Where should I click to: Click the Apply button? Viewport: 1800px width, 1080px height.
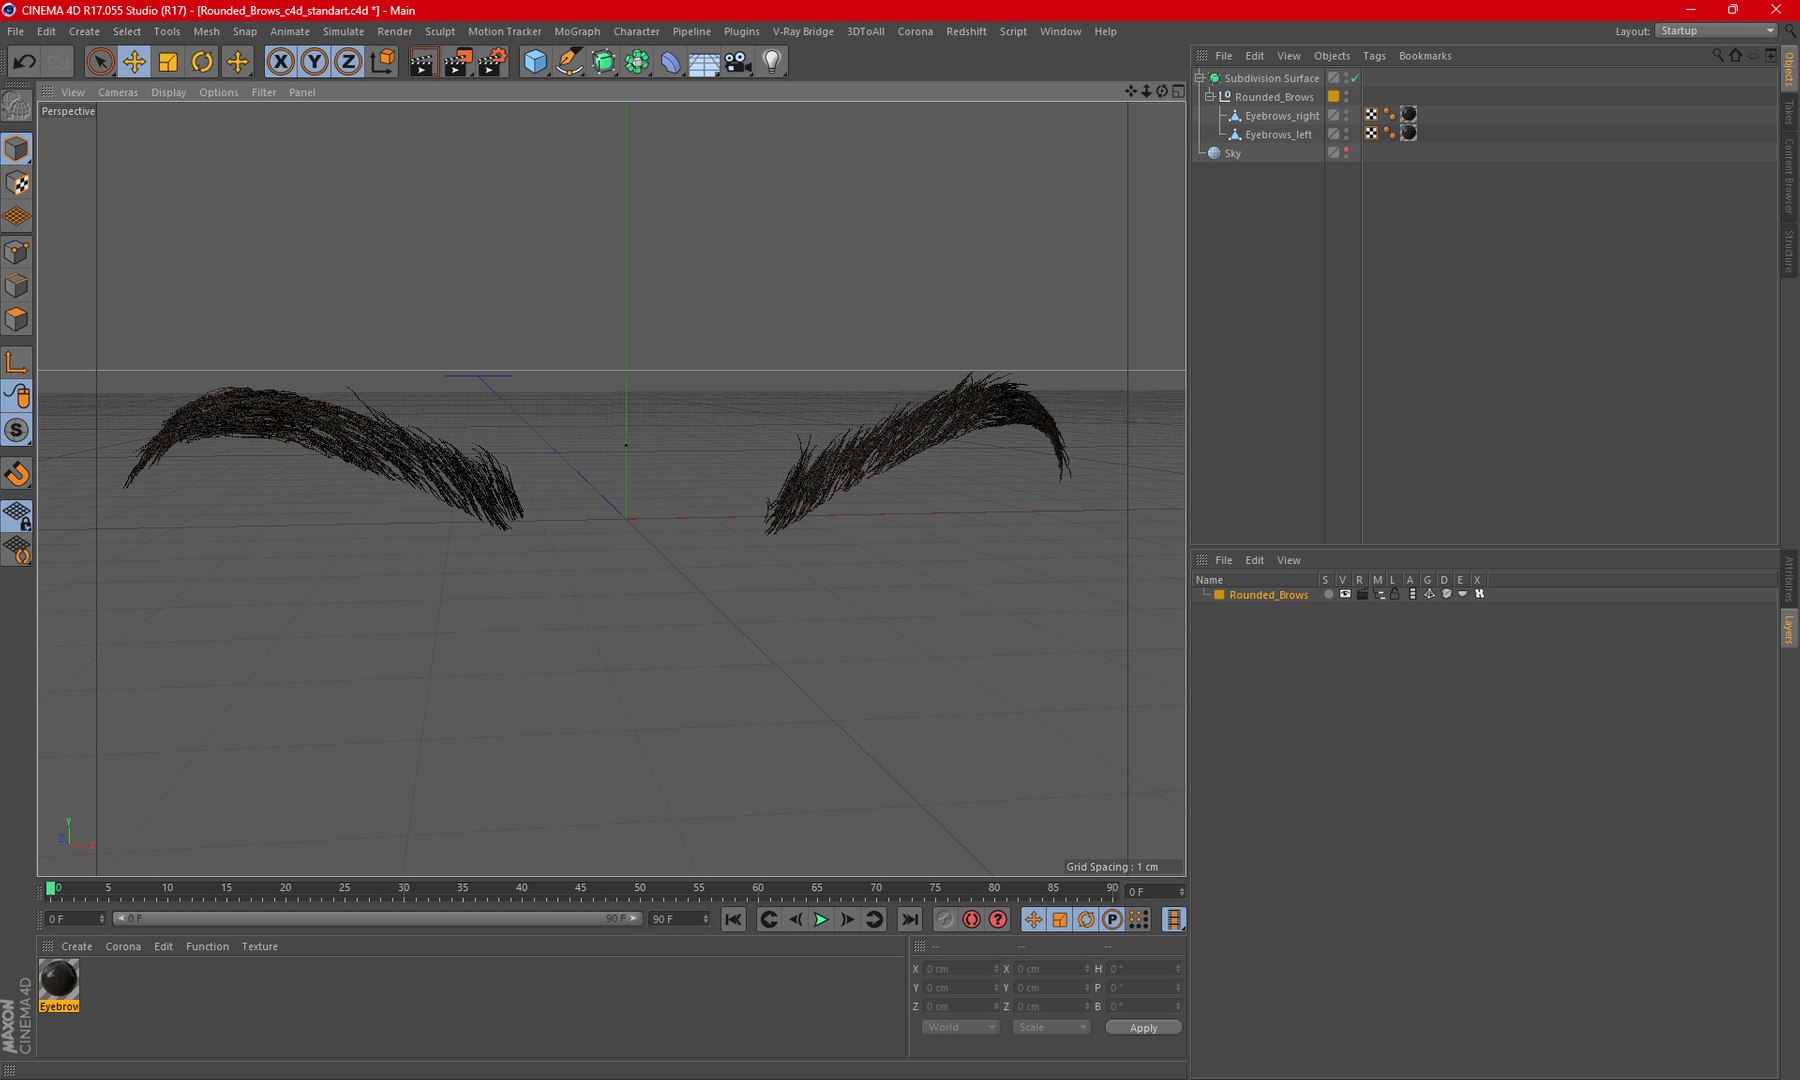click(x=1143, y=1027)
